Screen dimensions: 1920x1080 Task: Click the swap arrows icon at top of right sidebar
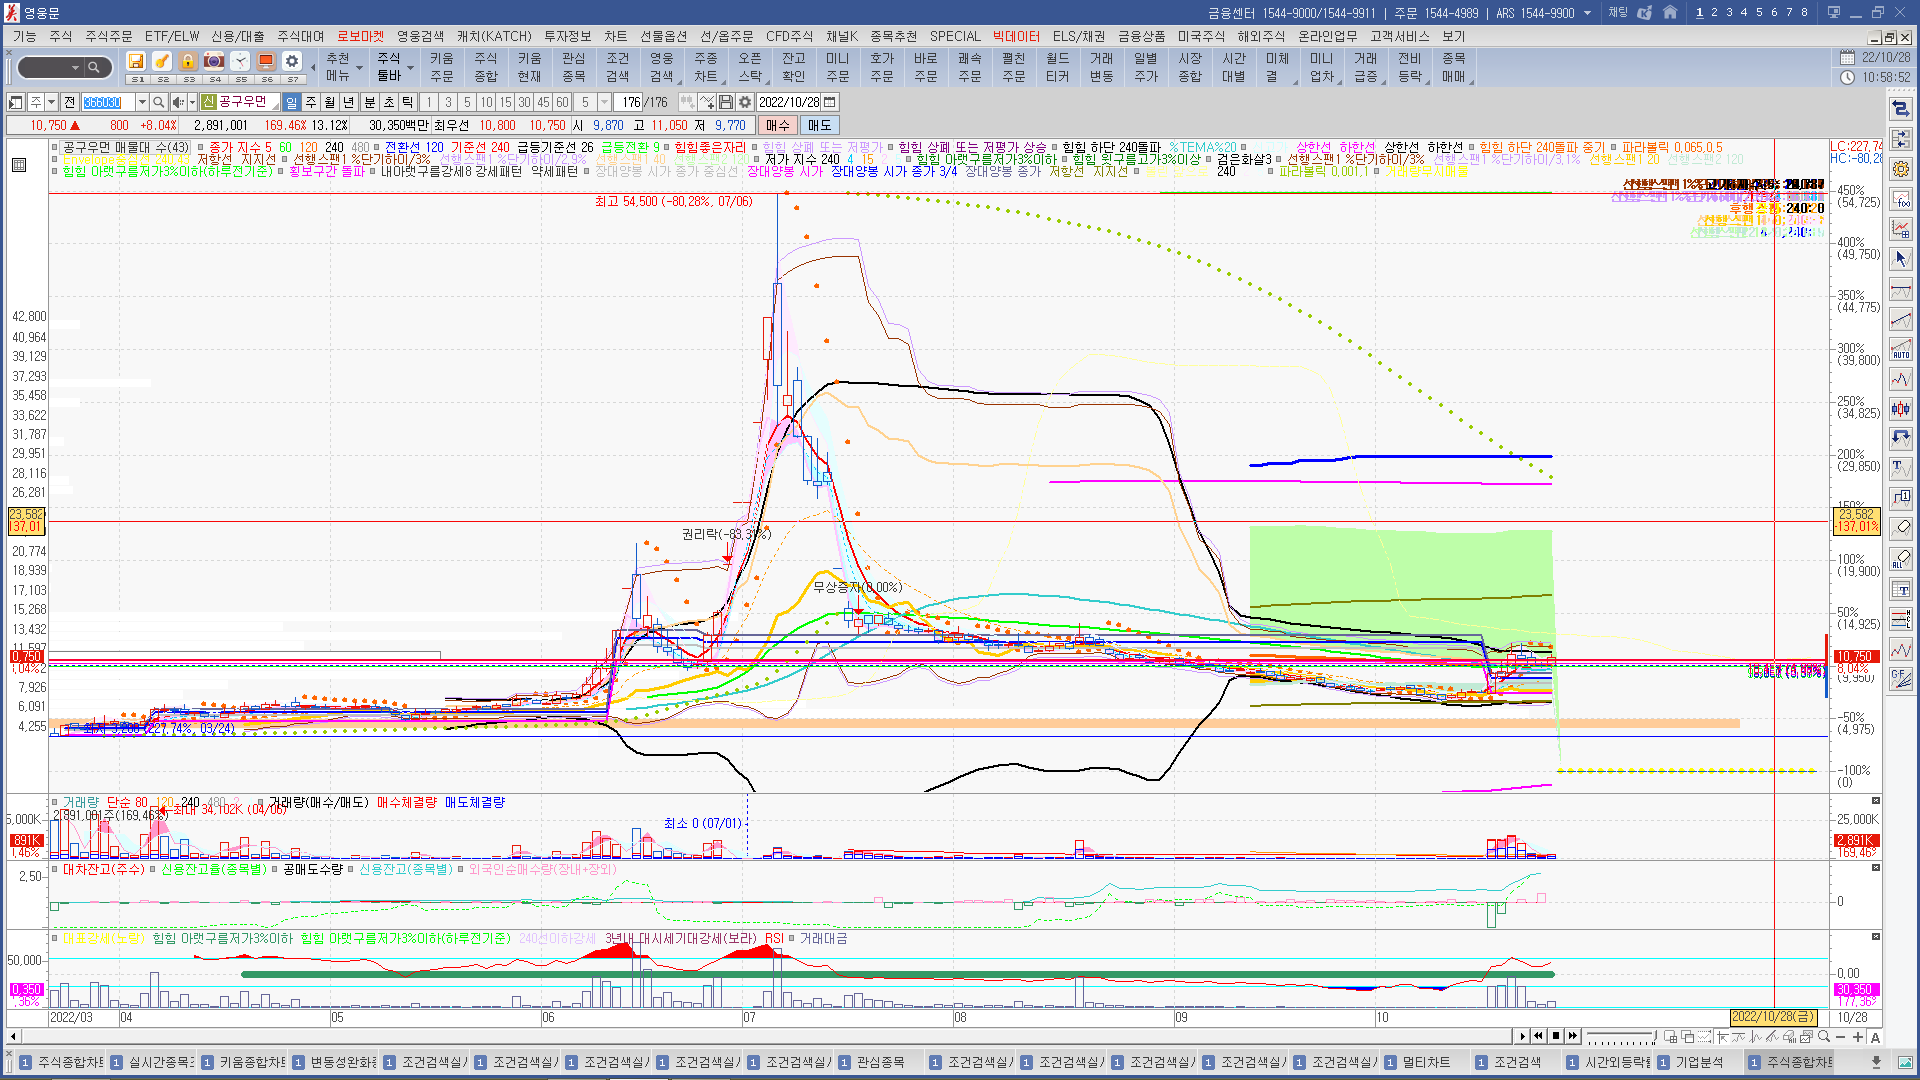(1900, 108)
